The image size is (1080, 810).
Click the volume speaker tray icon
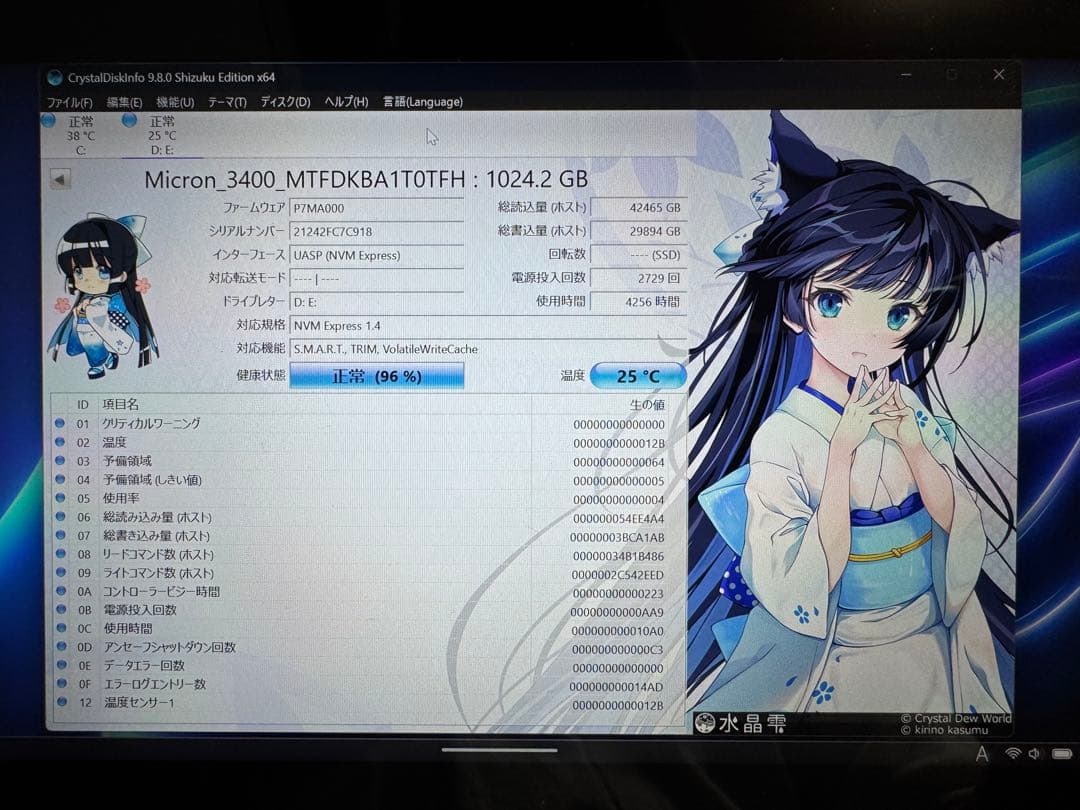pos(1035,754)
